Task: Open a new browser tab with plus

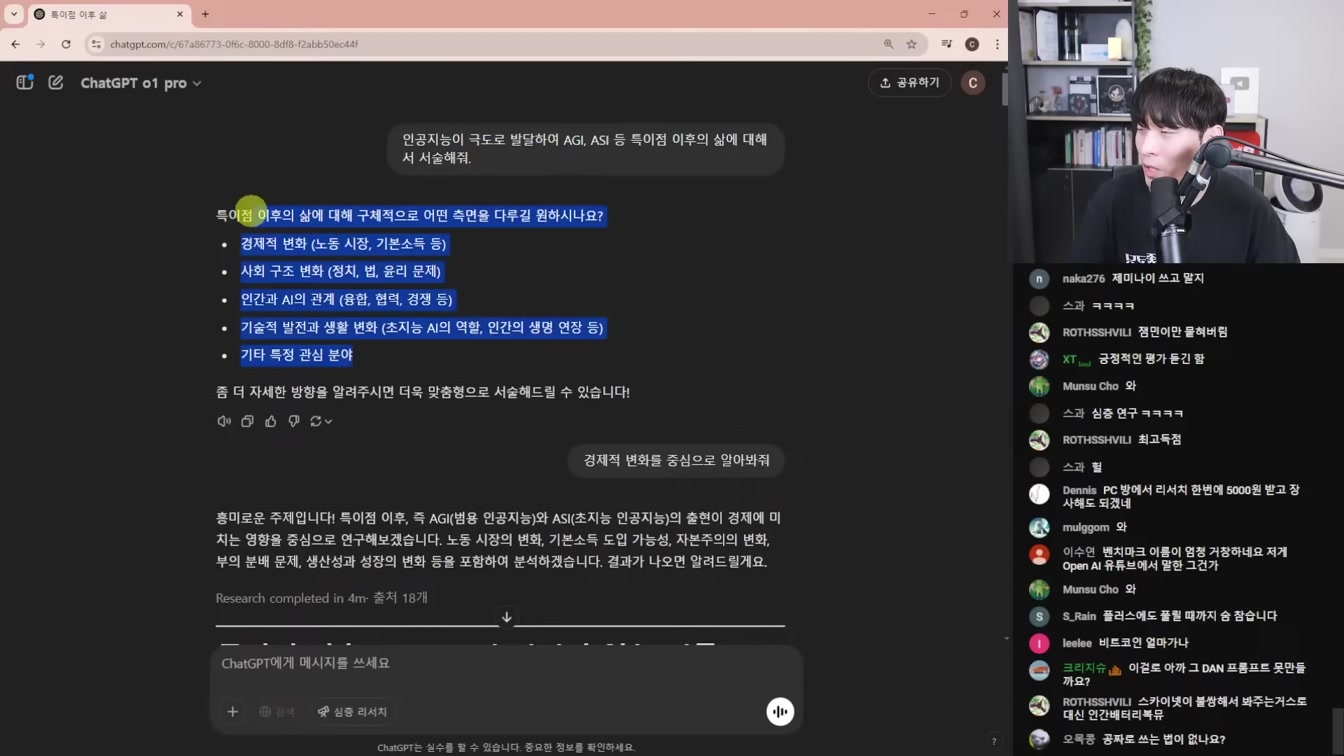Action: click(x=205, y=14)
